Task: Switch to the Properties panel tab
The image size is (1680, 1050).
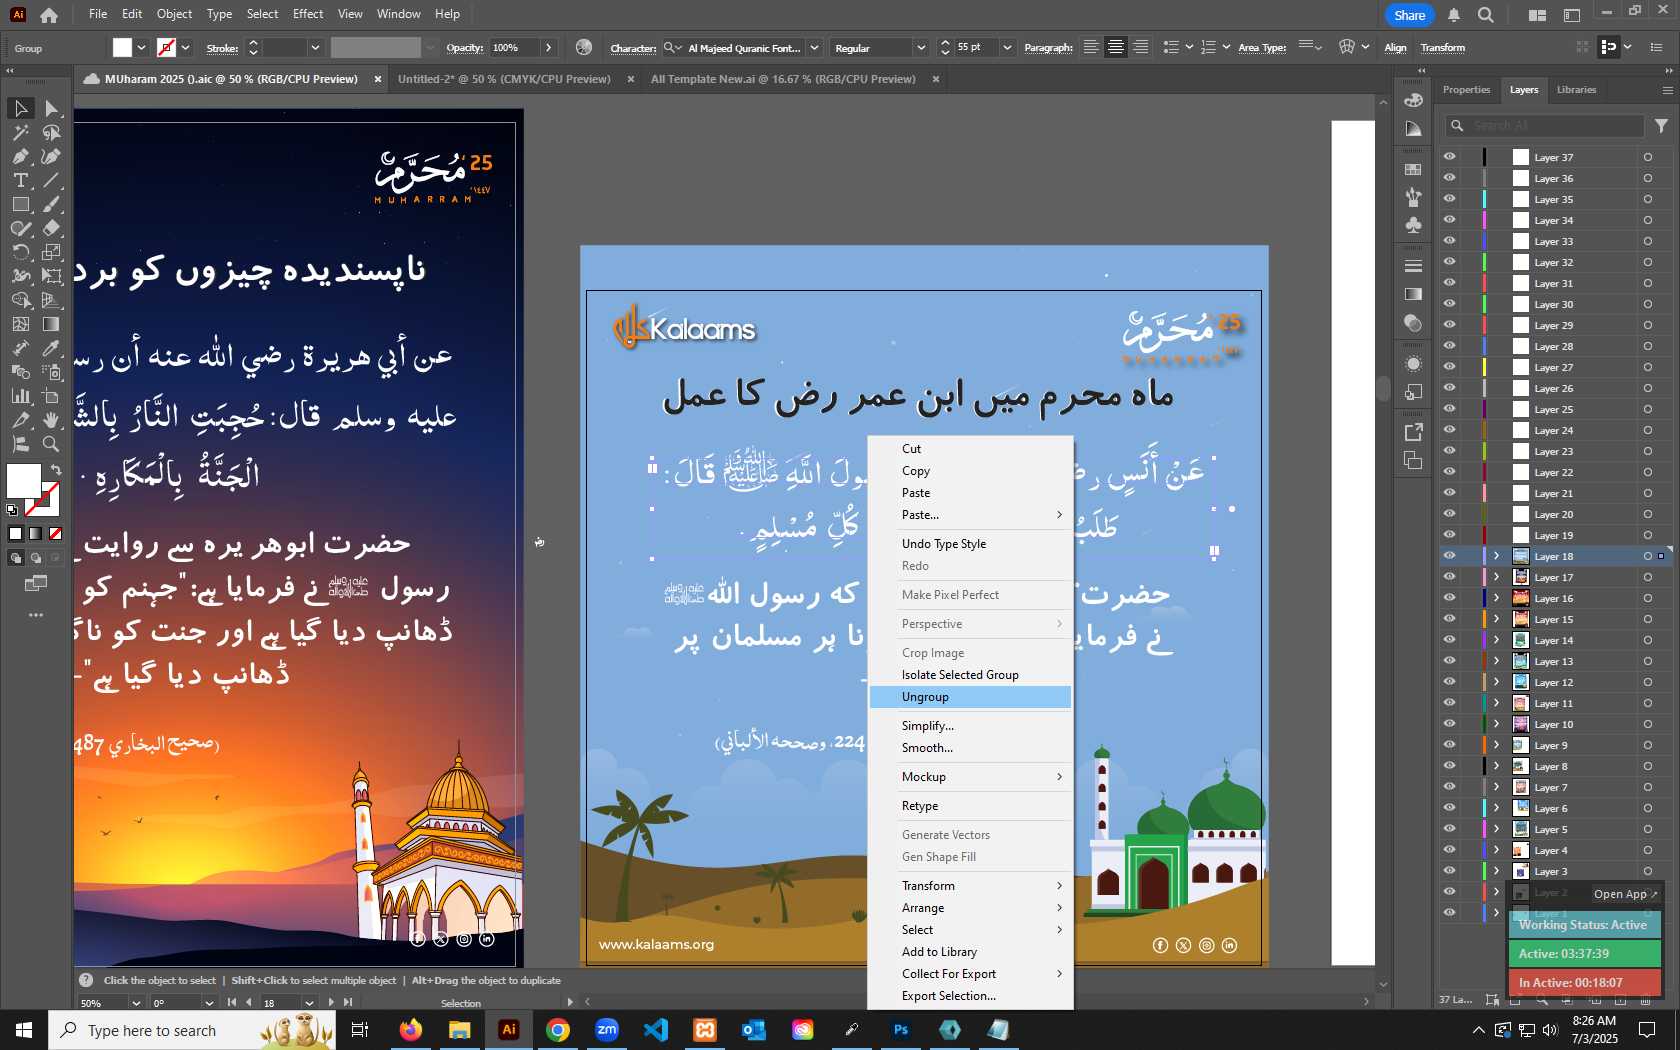Action: point(1466,90)
